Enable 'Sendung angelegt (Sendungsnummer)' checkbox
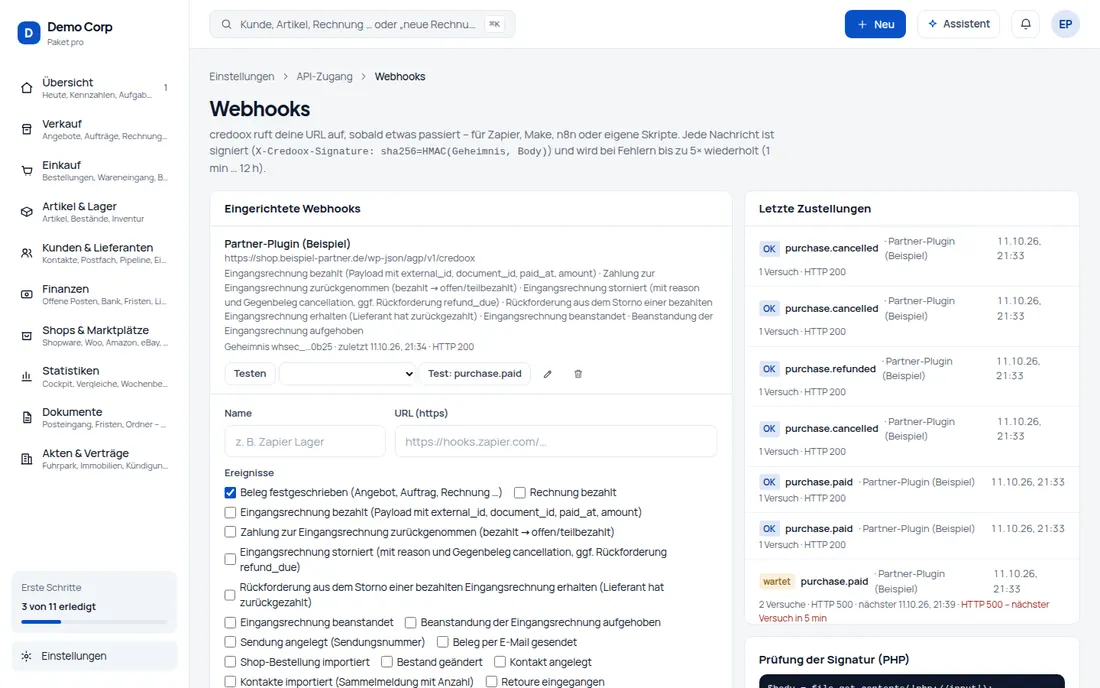This screenshot has width=1100, height=688. pyautogui.click(x=230, y=642)
